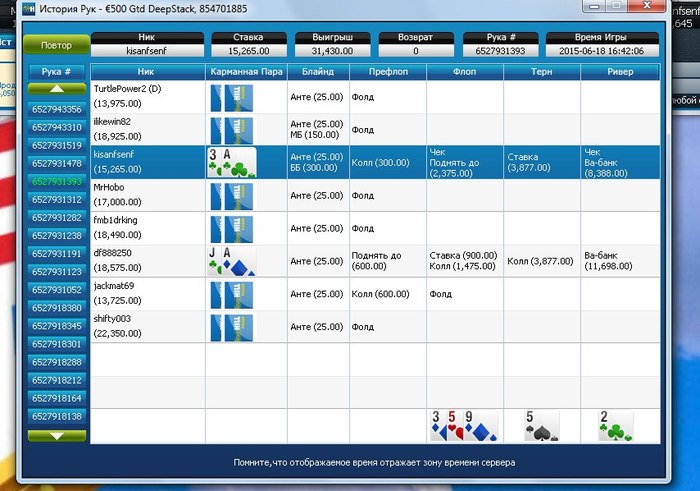
Task: Click shifty003 player name
Action: point(112,319)
